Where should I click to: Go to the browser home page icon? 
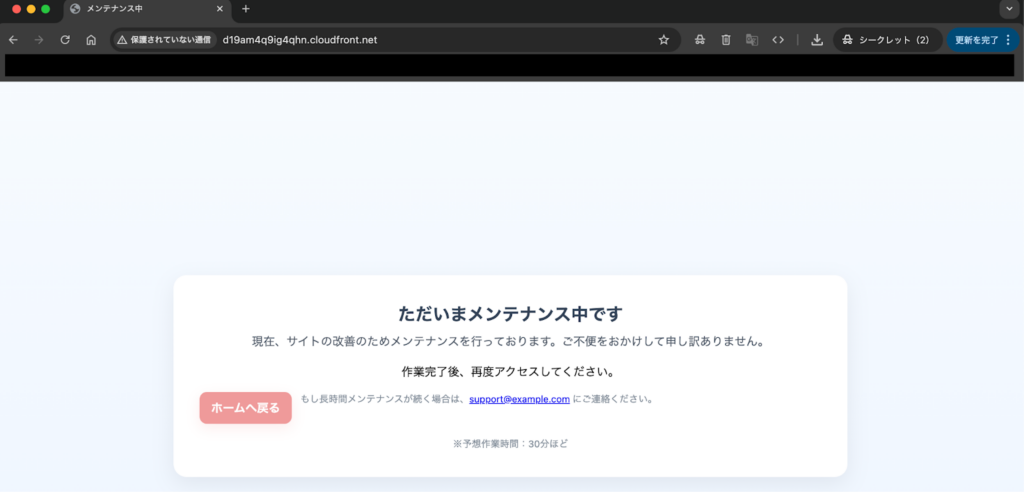tap(91, 40)
